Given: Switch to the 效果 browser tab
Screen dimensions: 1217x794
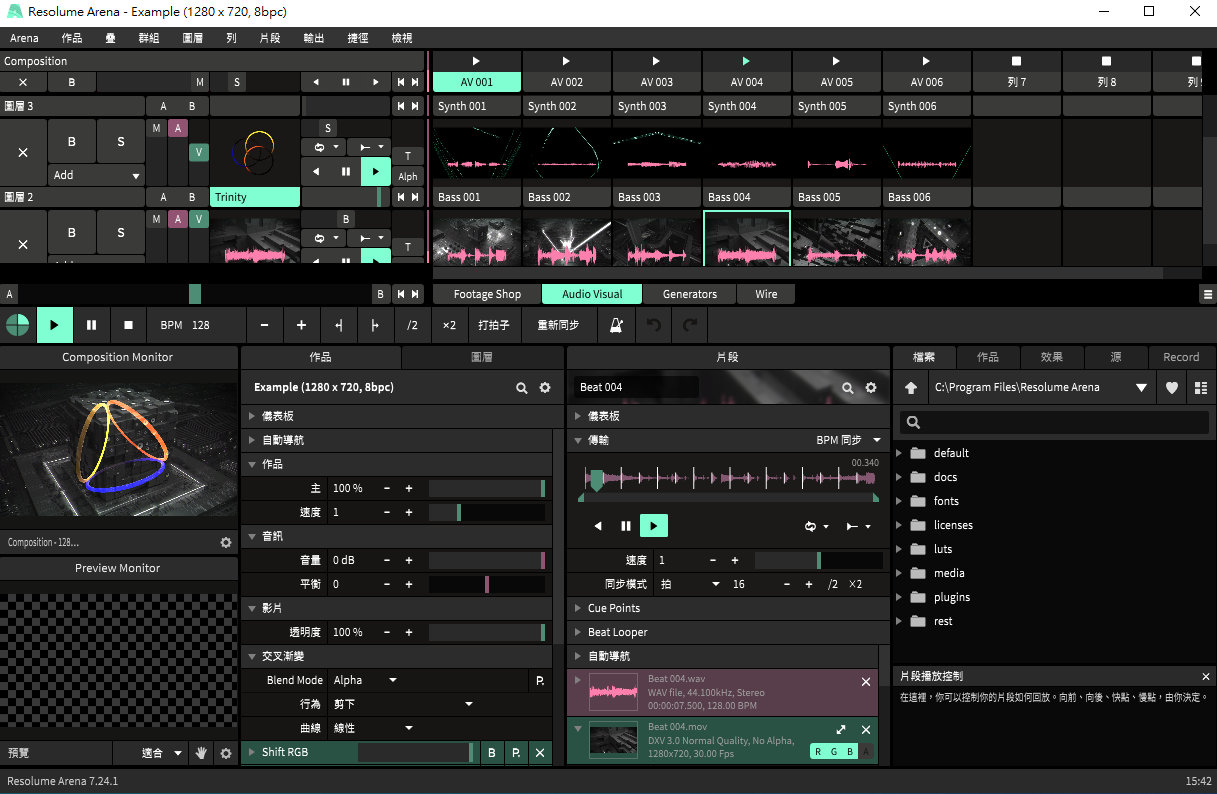Looking at the screenshot, I should click(1051, 357).
